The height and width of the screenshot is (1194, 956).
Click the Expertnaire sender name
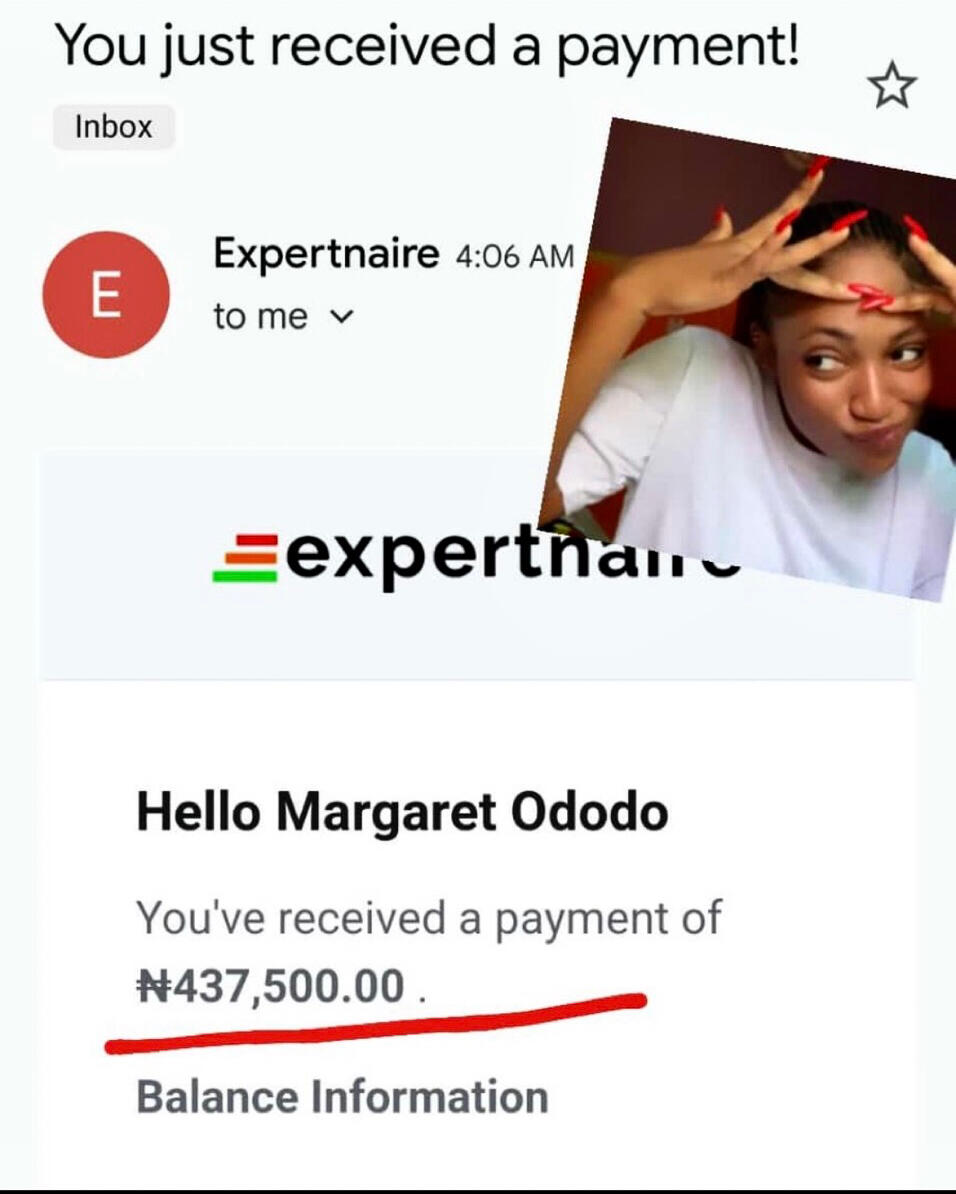point(325,255)
